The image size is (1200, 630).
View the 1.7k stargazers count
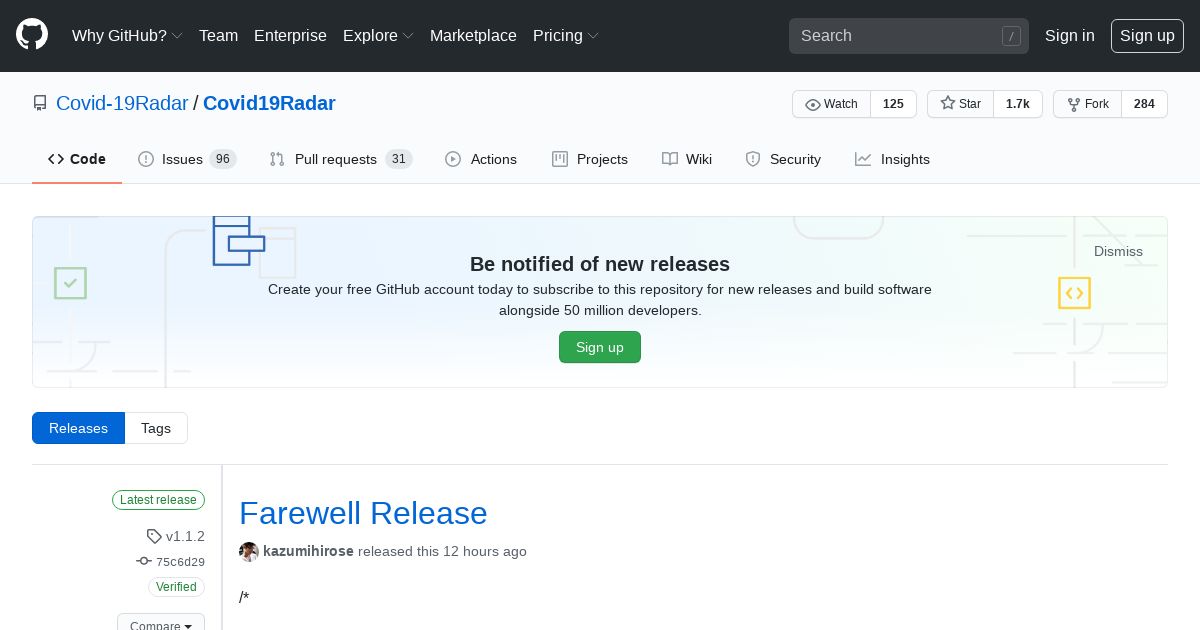(1018, 104)
